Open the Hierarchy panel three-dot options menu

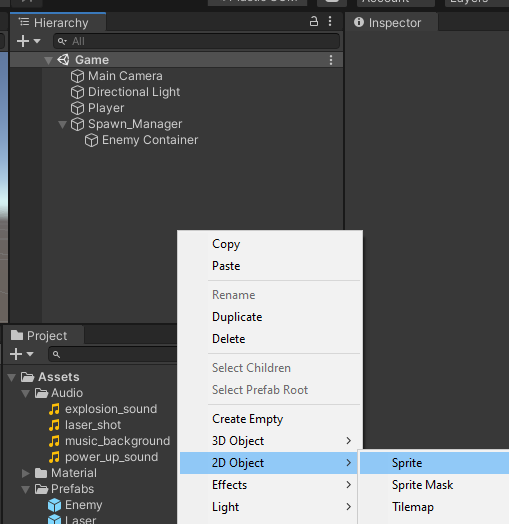point(330,21)
